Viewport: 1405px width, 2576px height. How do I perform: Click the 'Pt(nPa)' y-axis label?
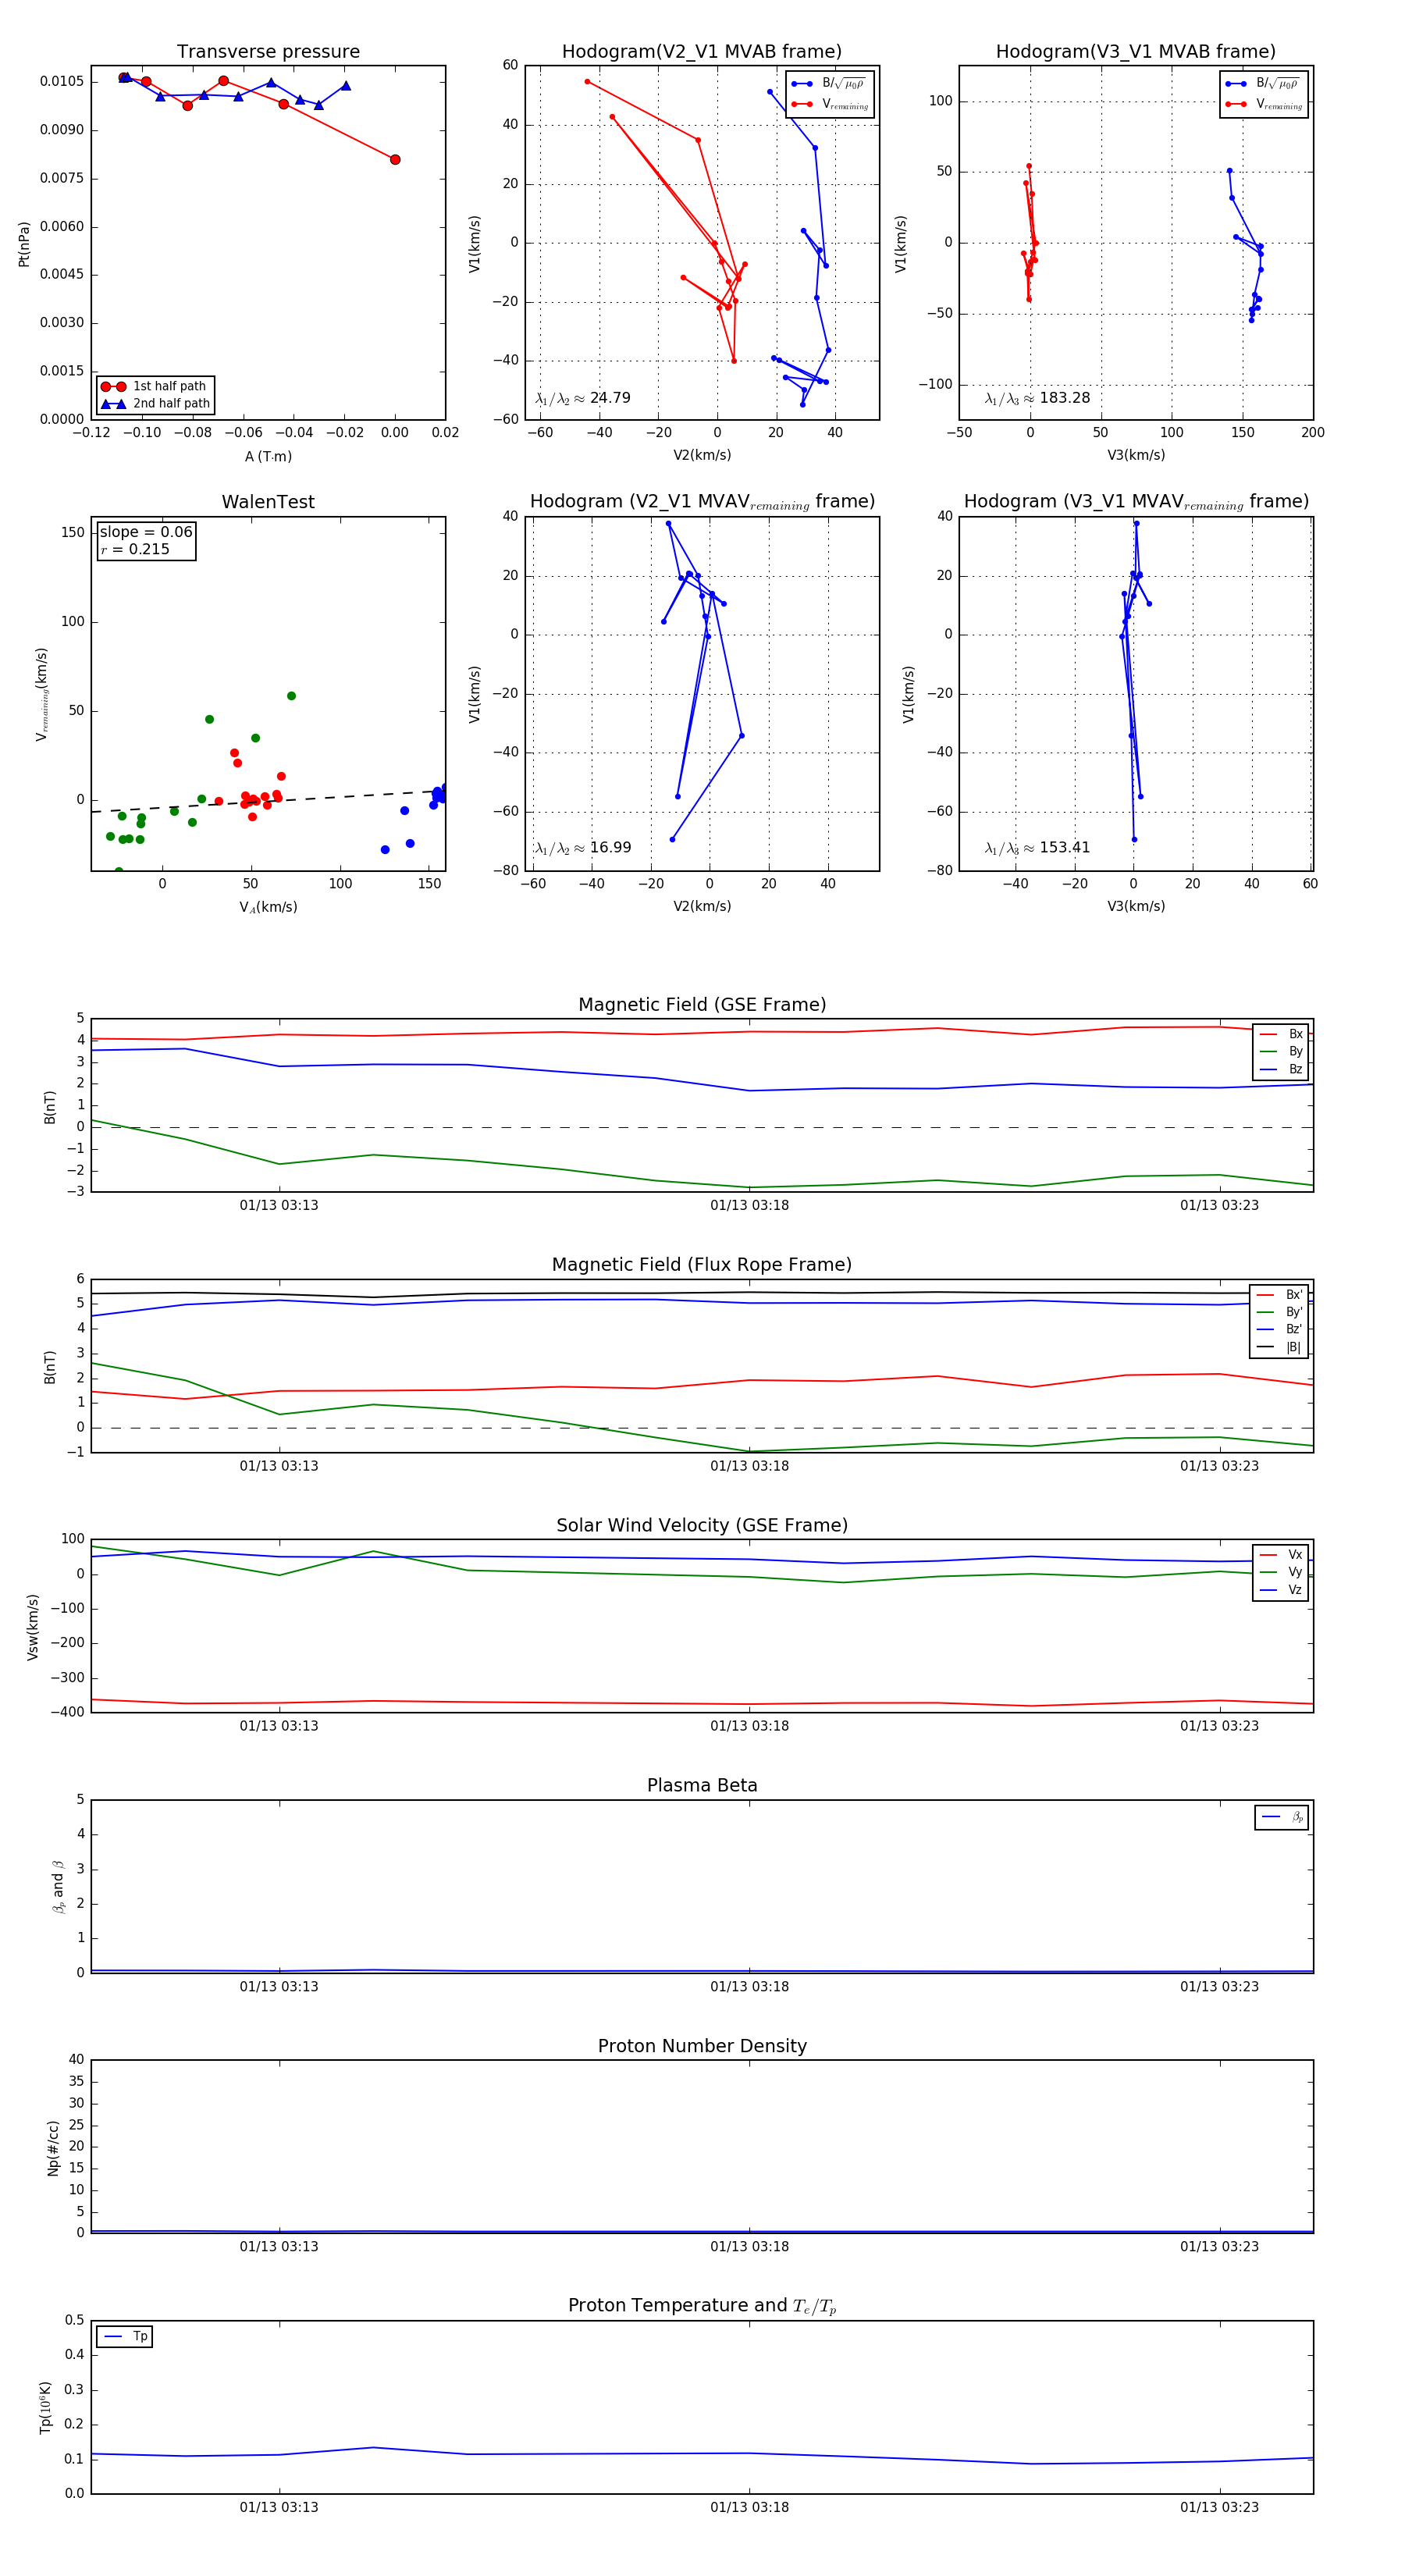[x=24, y=243]
